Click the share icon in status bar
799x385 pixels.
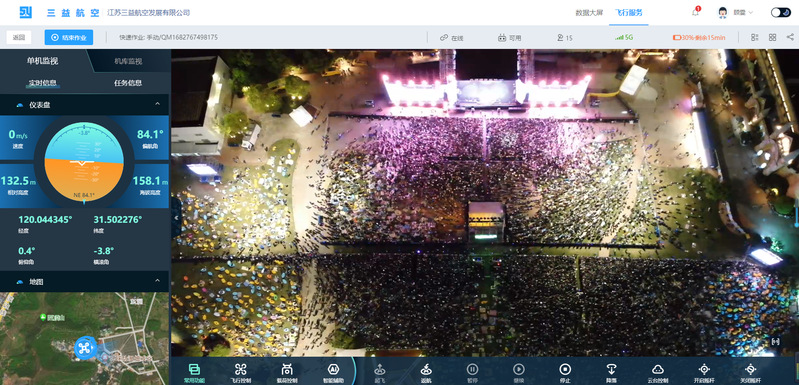790,37
